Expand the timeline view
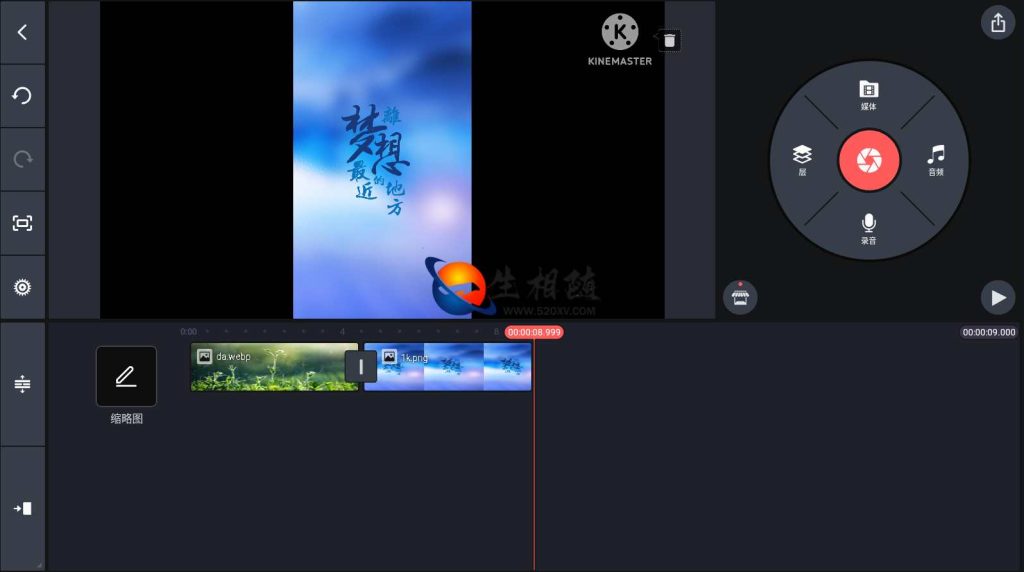The width and height of the screenshot is (1024, 572). (x=22, y=384)
